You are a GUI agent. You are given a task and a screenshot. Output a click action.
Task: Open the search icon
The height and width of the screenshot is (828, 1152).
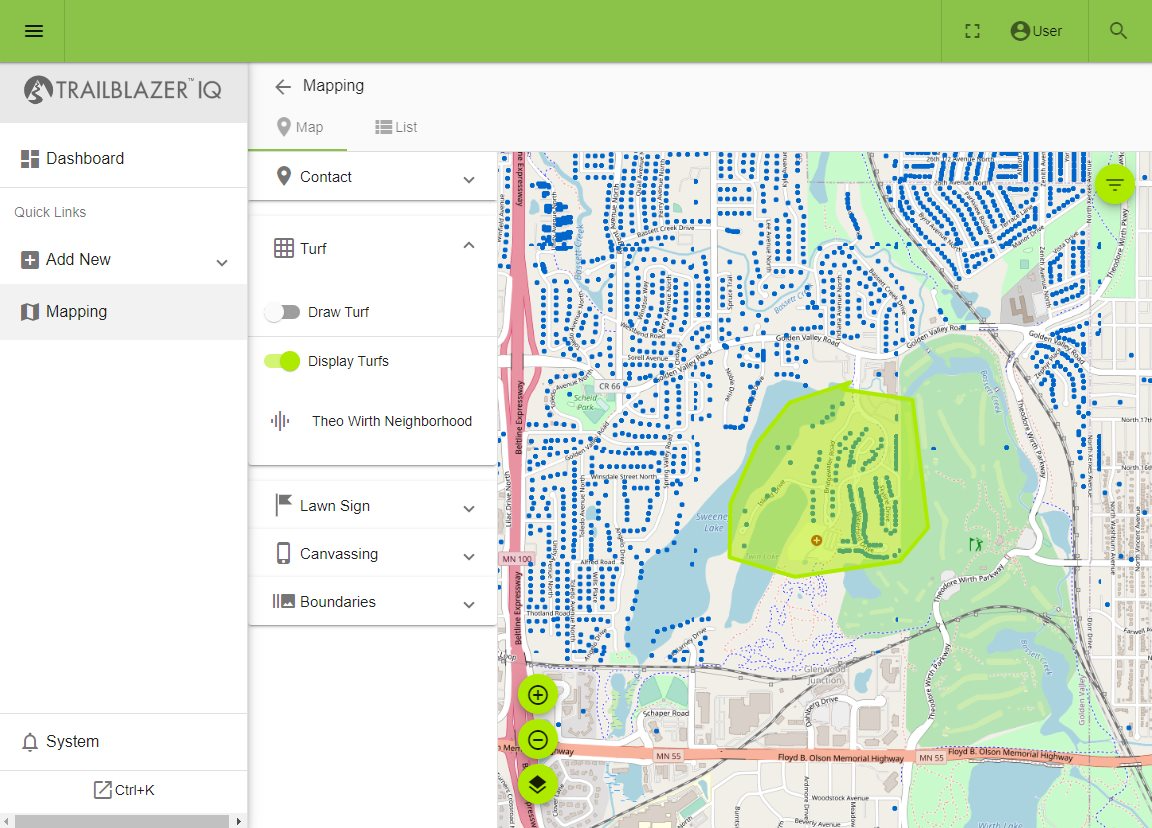[1118, 31]
